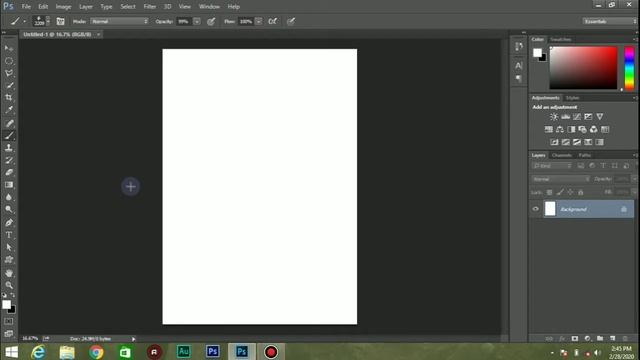Toggle pressure for opacity button
The image size is (640, 360).
(211, 21)
